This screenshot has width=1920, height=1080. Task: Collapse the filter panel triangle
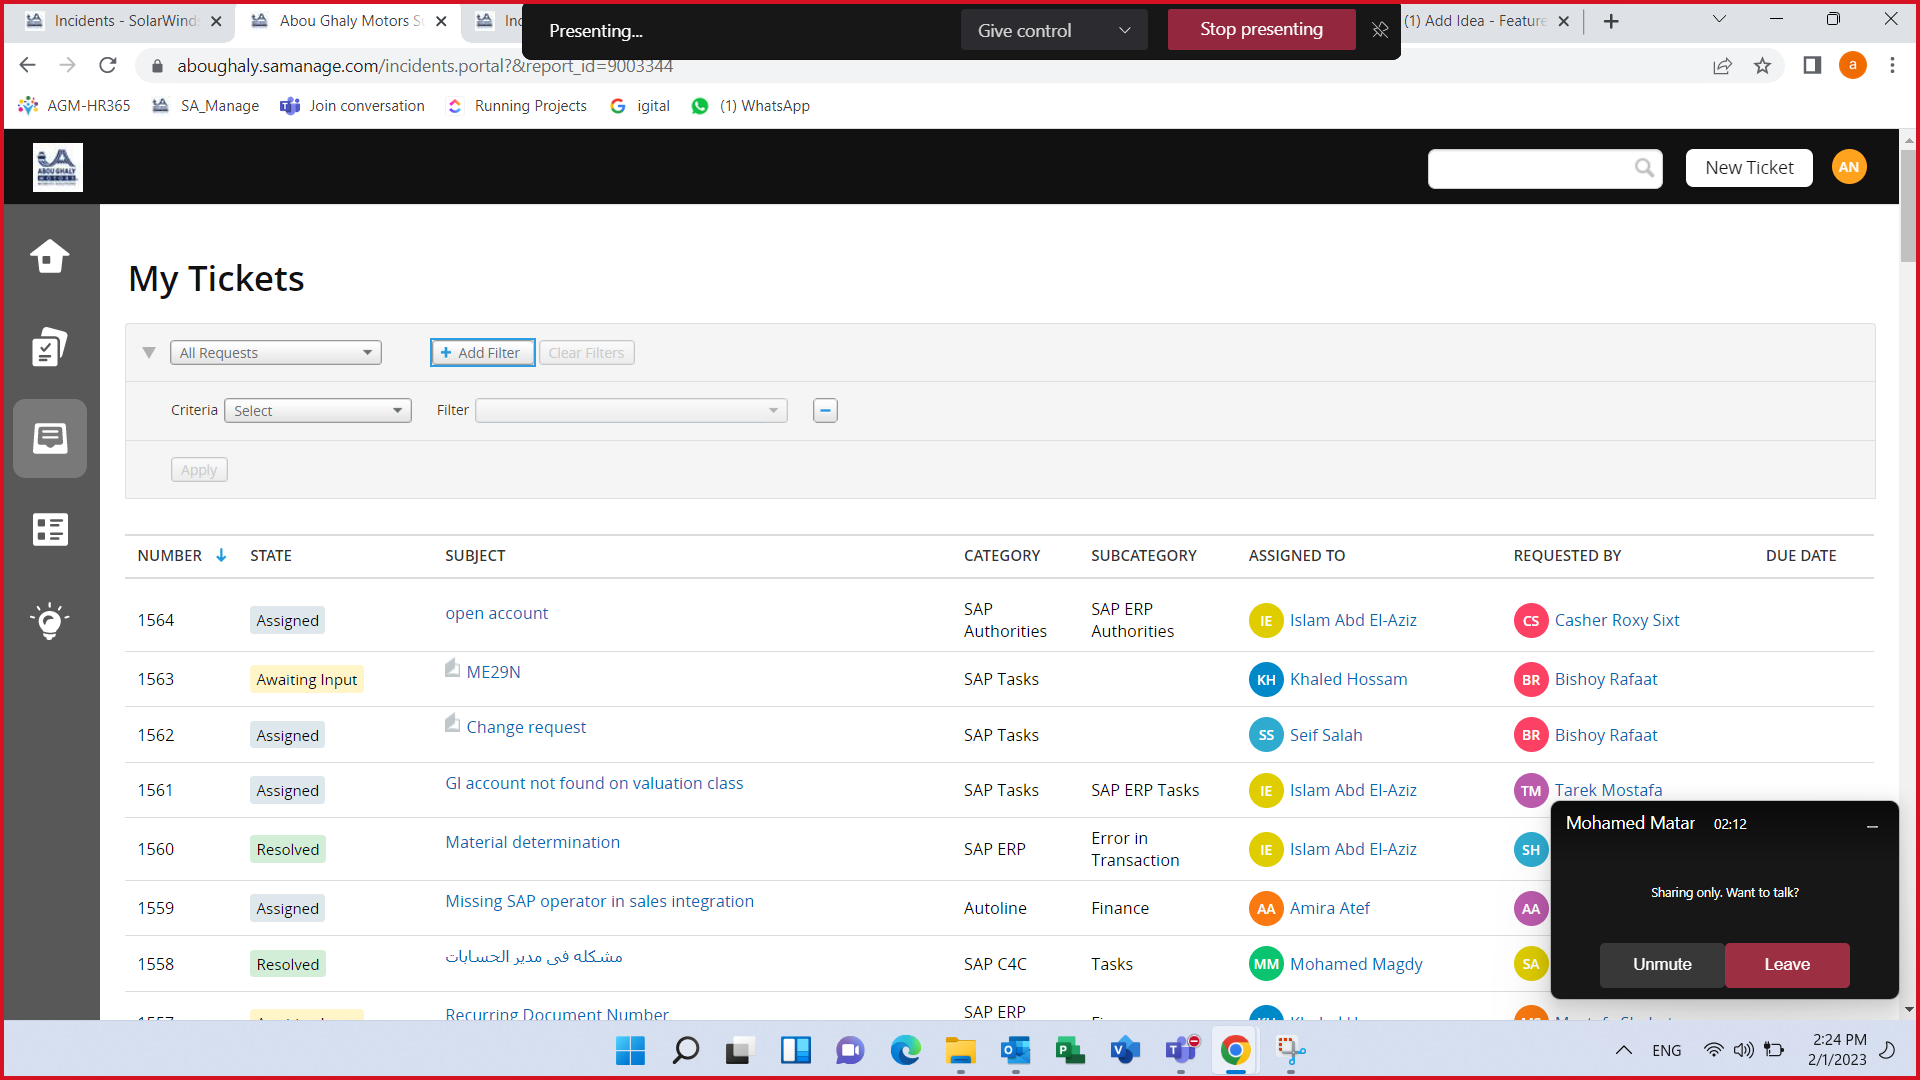coord(149,353)
